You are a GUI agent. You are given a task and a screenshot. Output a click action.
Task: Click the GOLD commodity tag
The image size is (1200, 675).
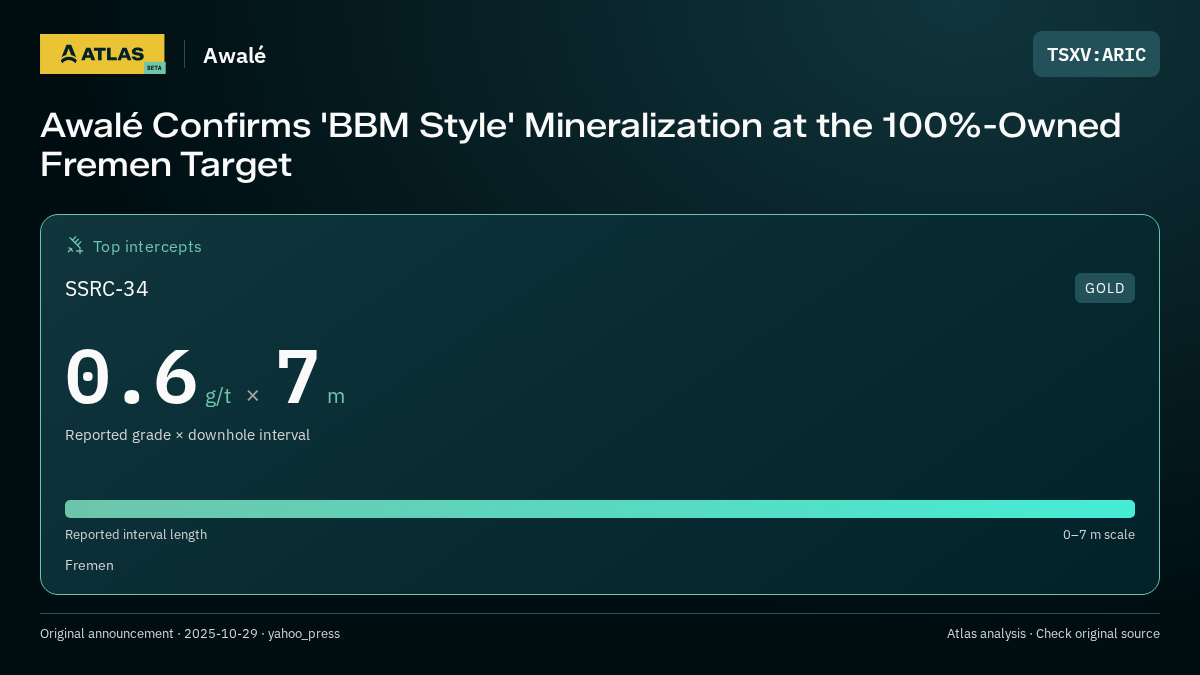pos(1105,288)
